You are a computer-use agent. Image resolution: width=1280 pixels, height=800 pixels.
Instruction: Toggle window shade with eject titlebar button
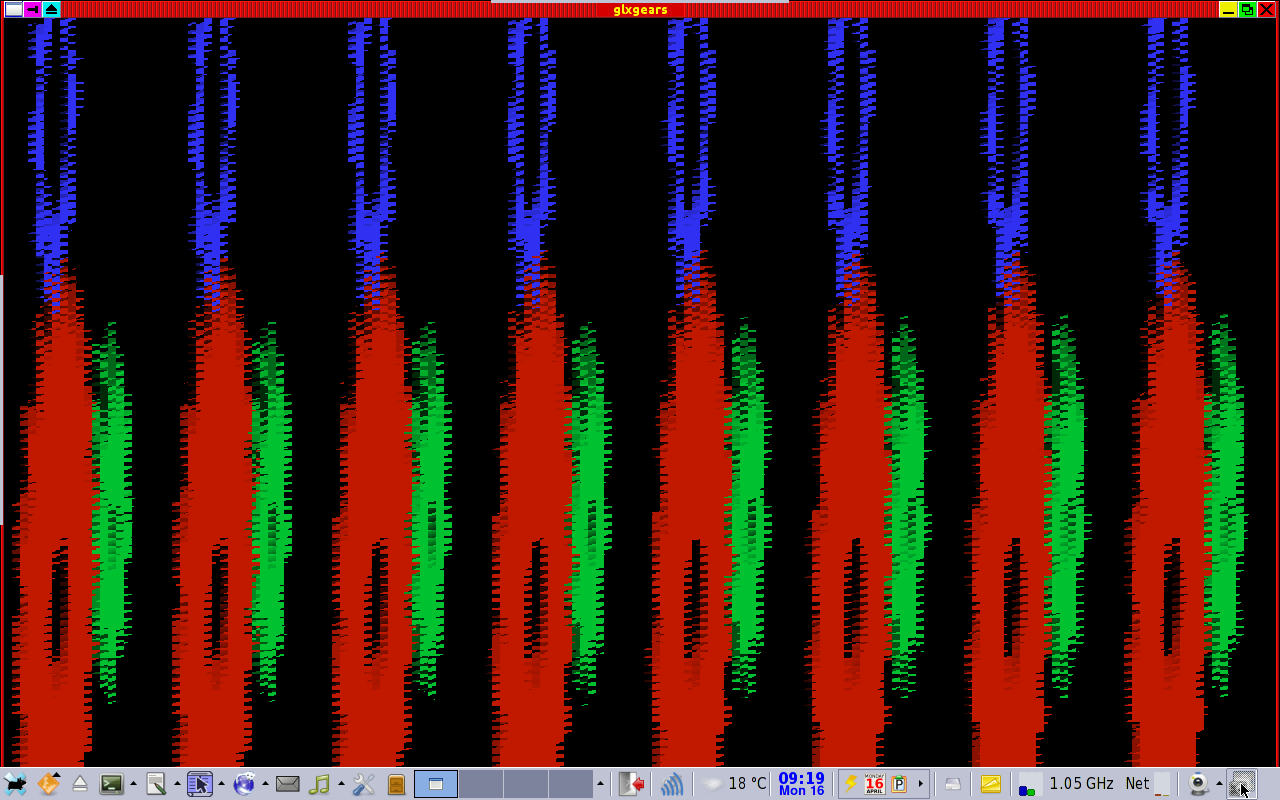point(51,9)
